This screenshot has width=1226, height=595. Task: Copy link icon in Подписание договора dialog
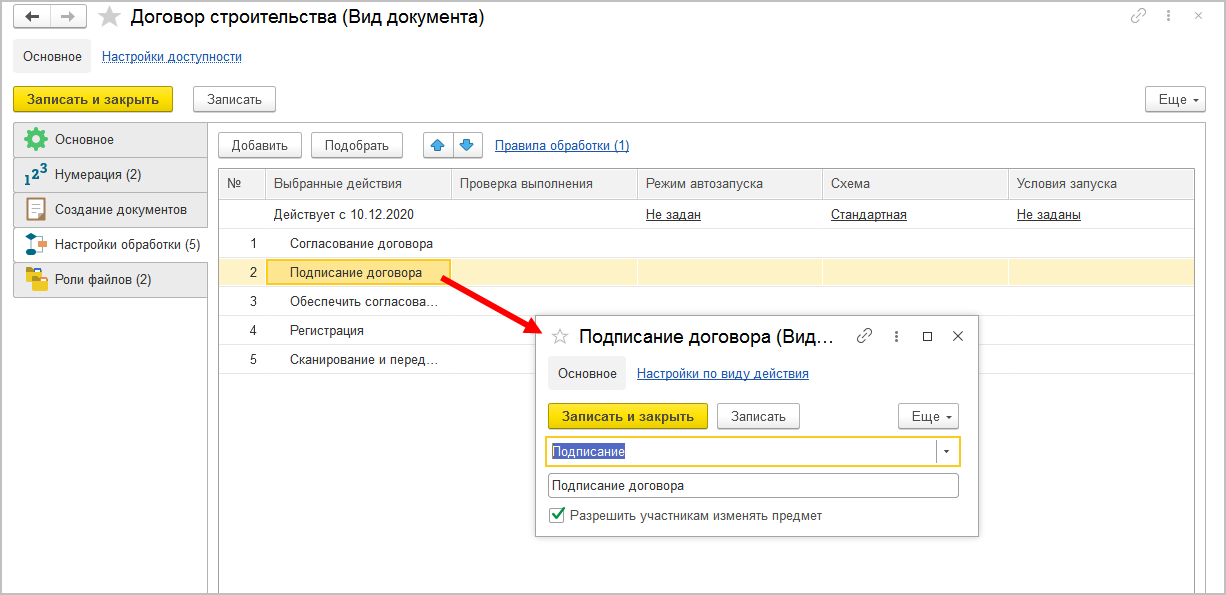click(865, 337)
